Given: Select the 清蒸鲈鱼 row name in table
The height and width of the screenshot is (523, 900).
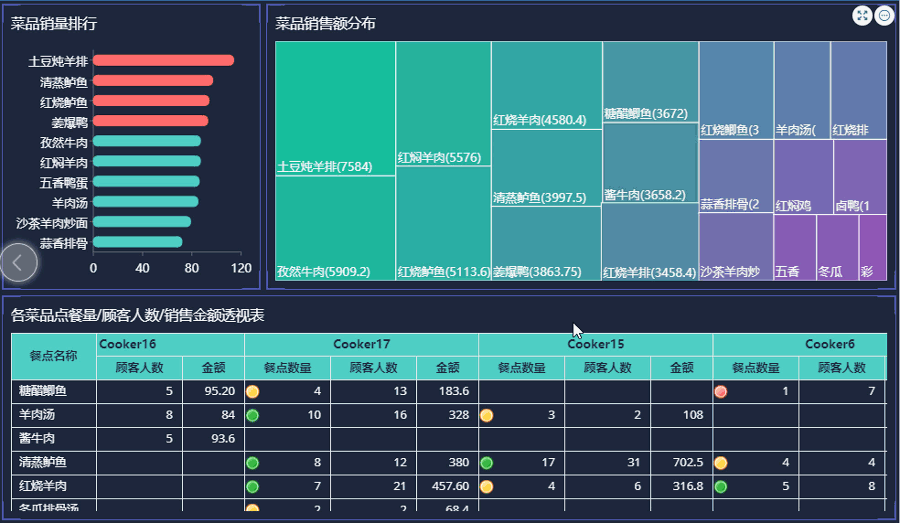Looking at the screenshot, I should pos(42,463).
